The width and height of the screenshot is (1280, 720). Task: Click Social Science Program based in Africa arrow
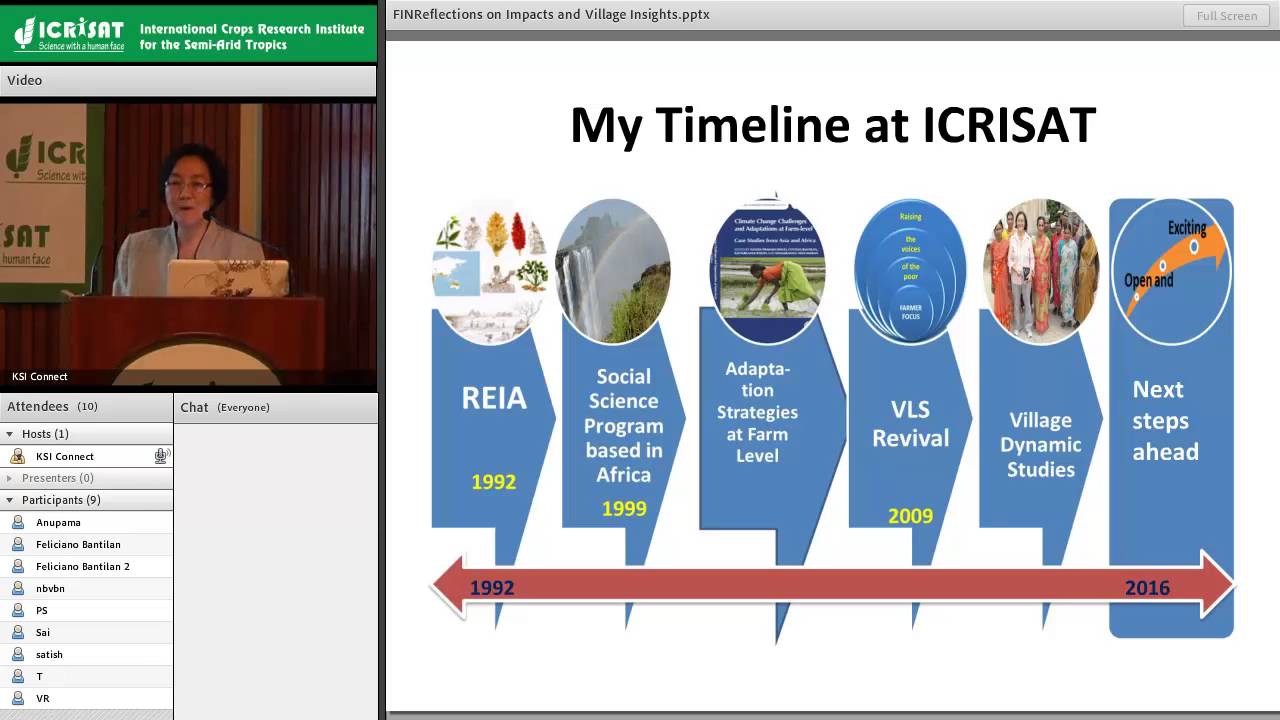point(623,440)
